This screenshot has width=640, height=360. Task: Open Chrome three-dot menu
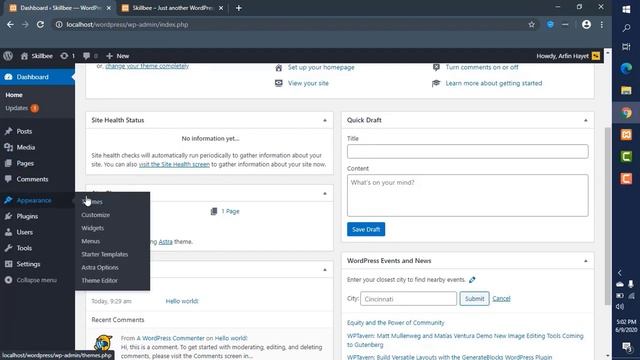click(x=602, y=24)
